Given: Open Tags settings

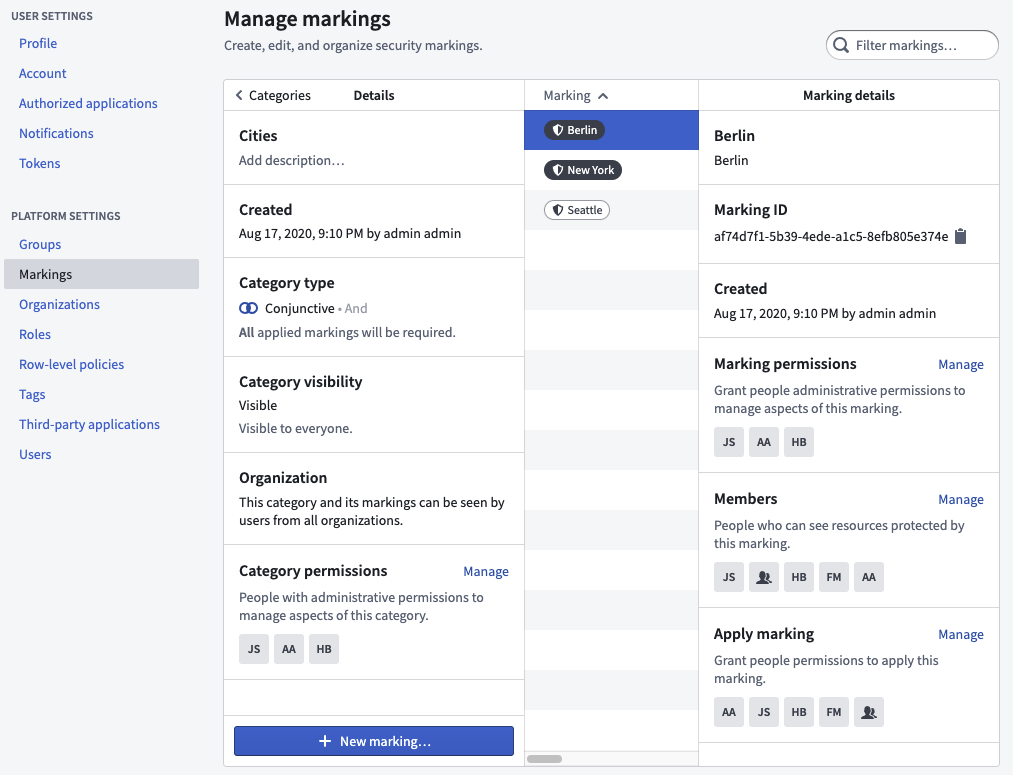Looking at the screenshot, I should tap(32, 395).
